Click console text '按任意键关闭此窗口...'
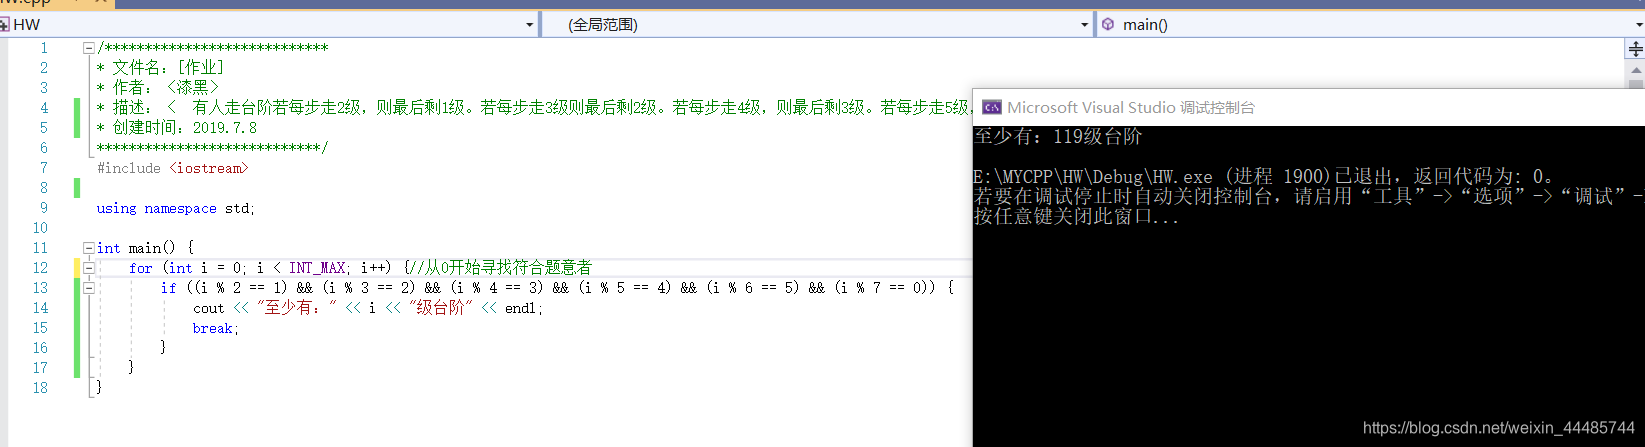This screenshot has width=1645, height=447. pos(1077,217)
